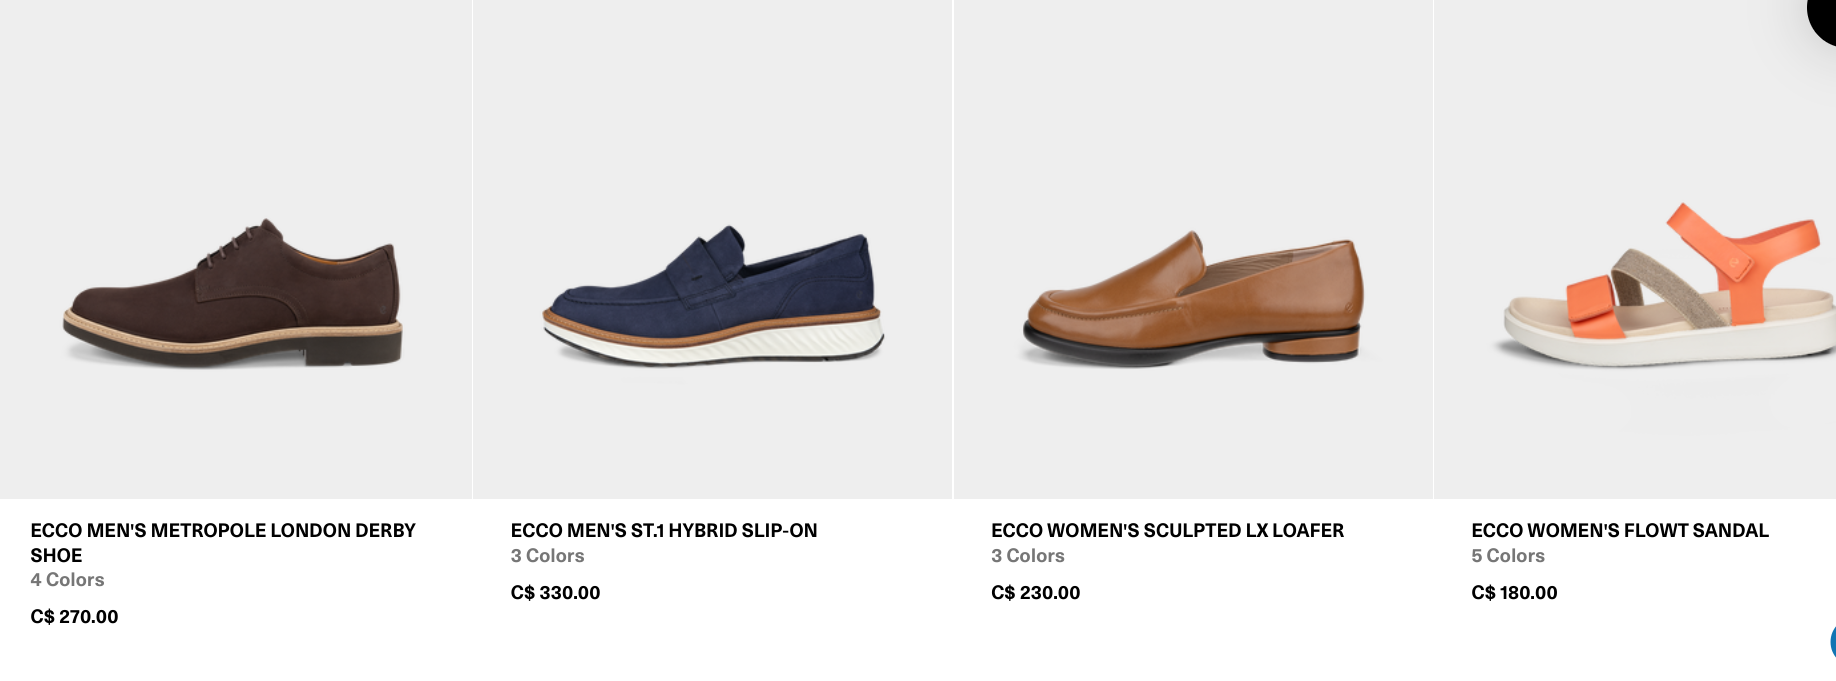
Task: Open the brown Metropole London Derby shoe image
Action: (x=236, y=249)
